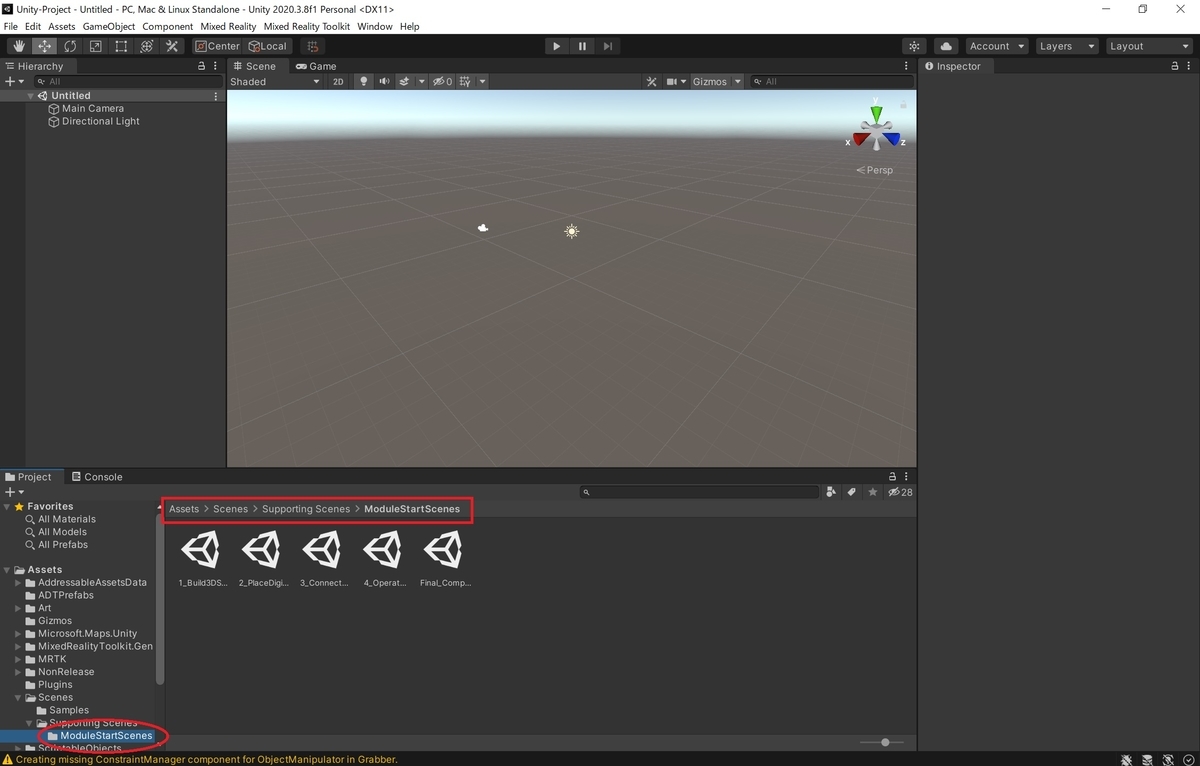Select the Move tool

pyautogui.click(x=44, y=46)
